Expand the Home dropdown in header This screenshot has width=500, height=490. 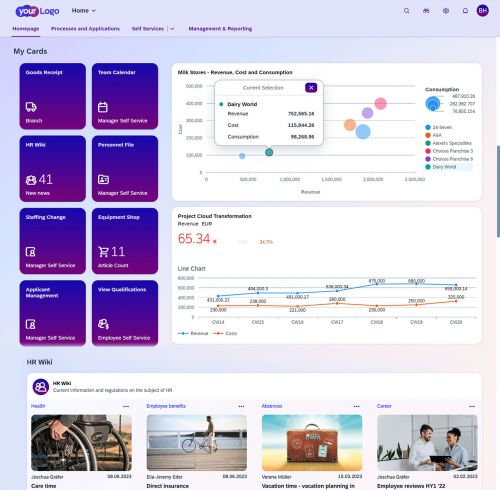pyautogui.click(x=84, y=11)
